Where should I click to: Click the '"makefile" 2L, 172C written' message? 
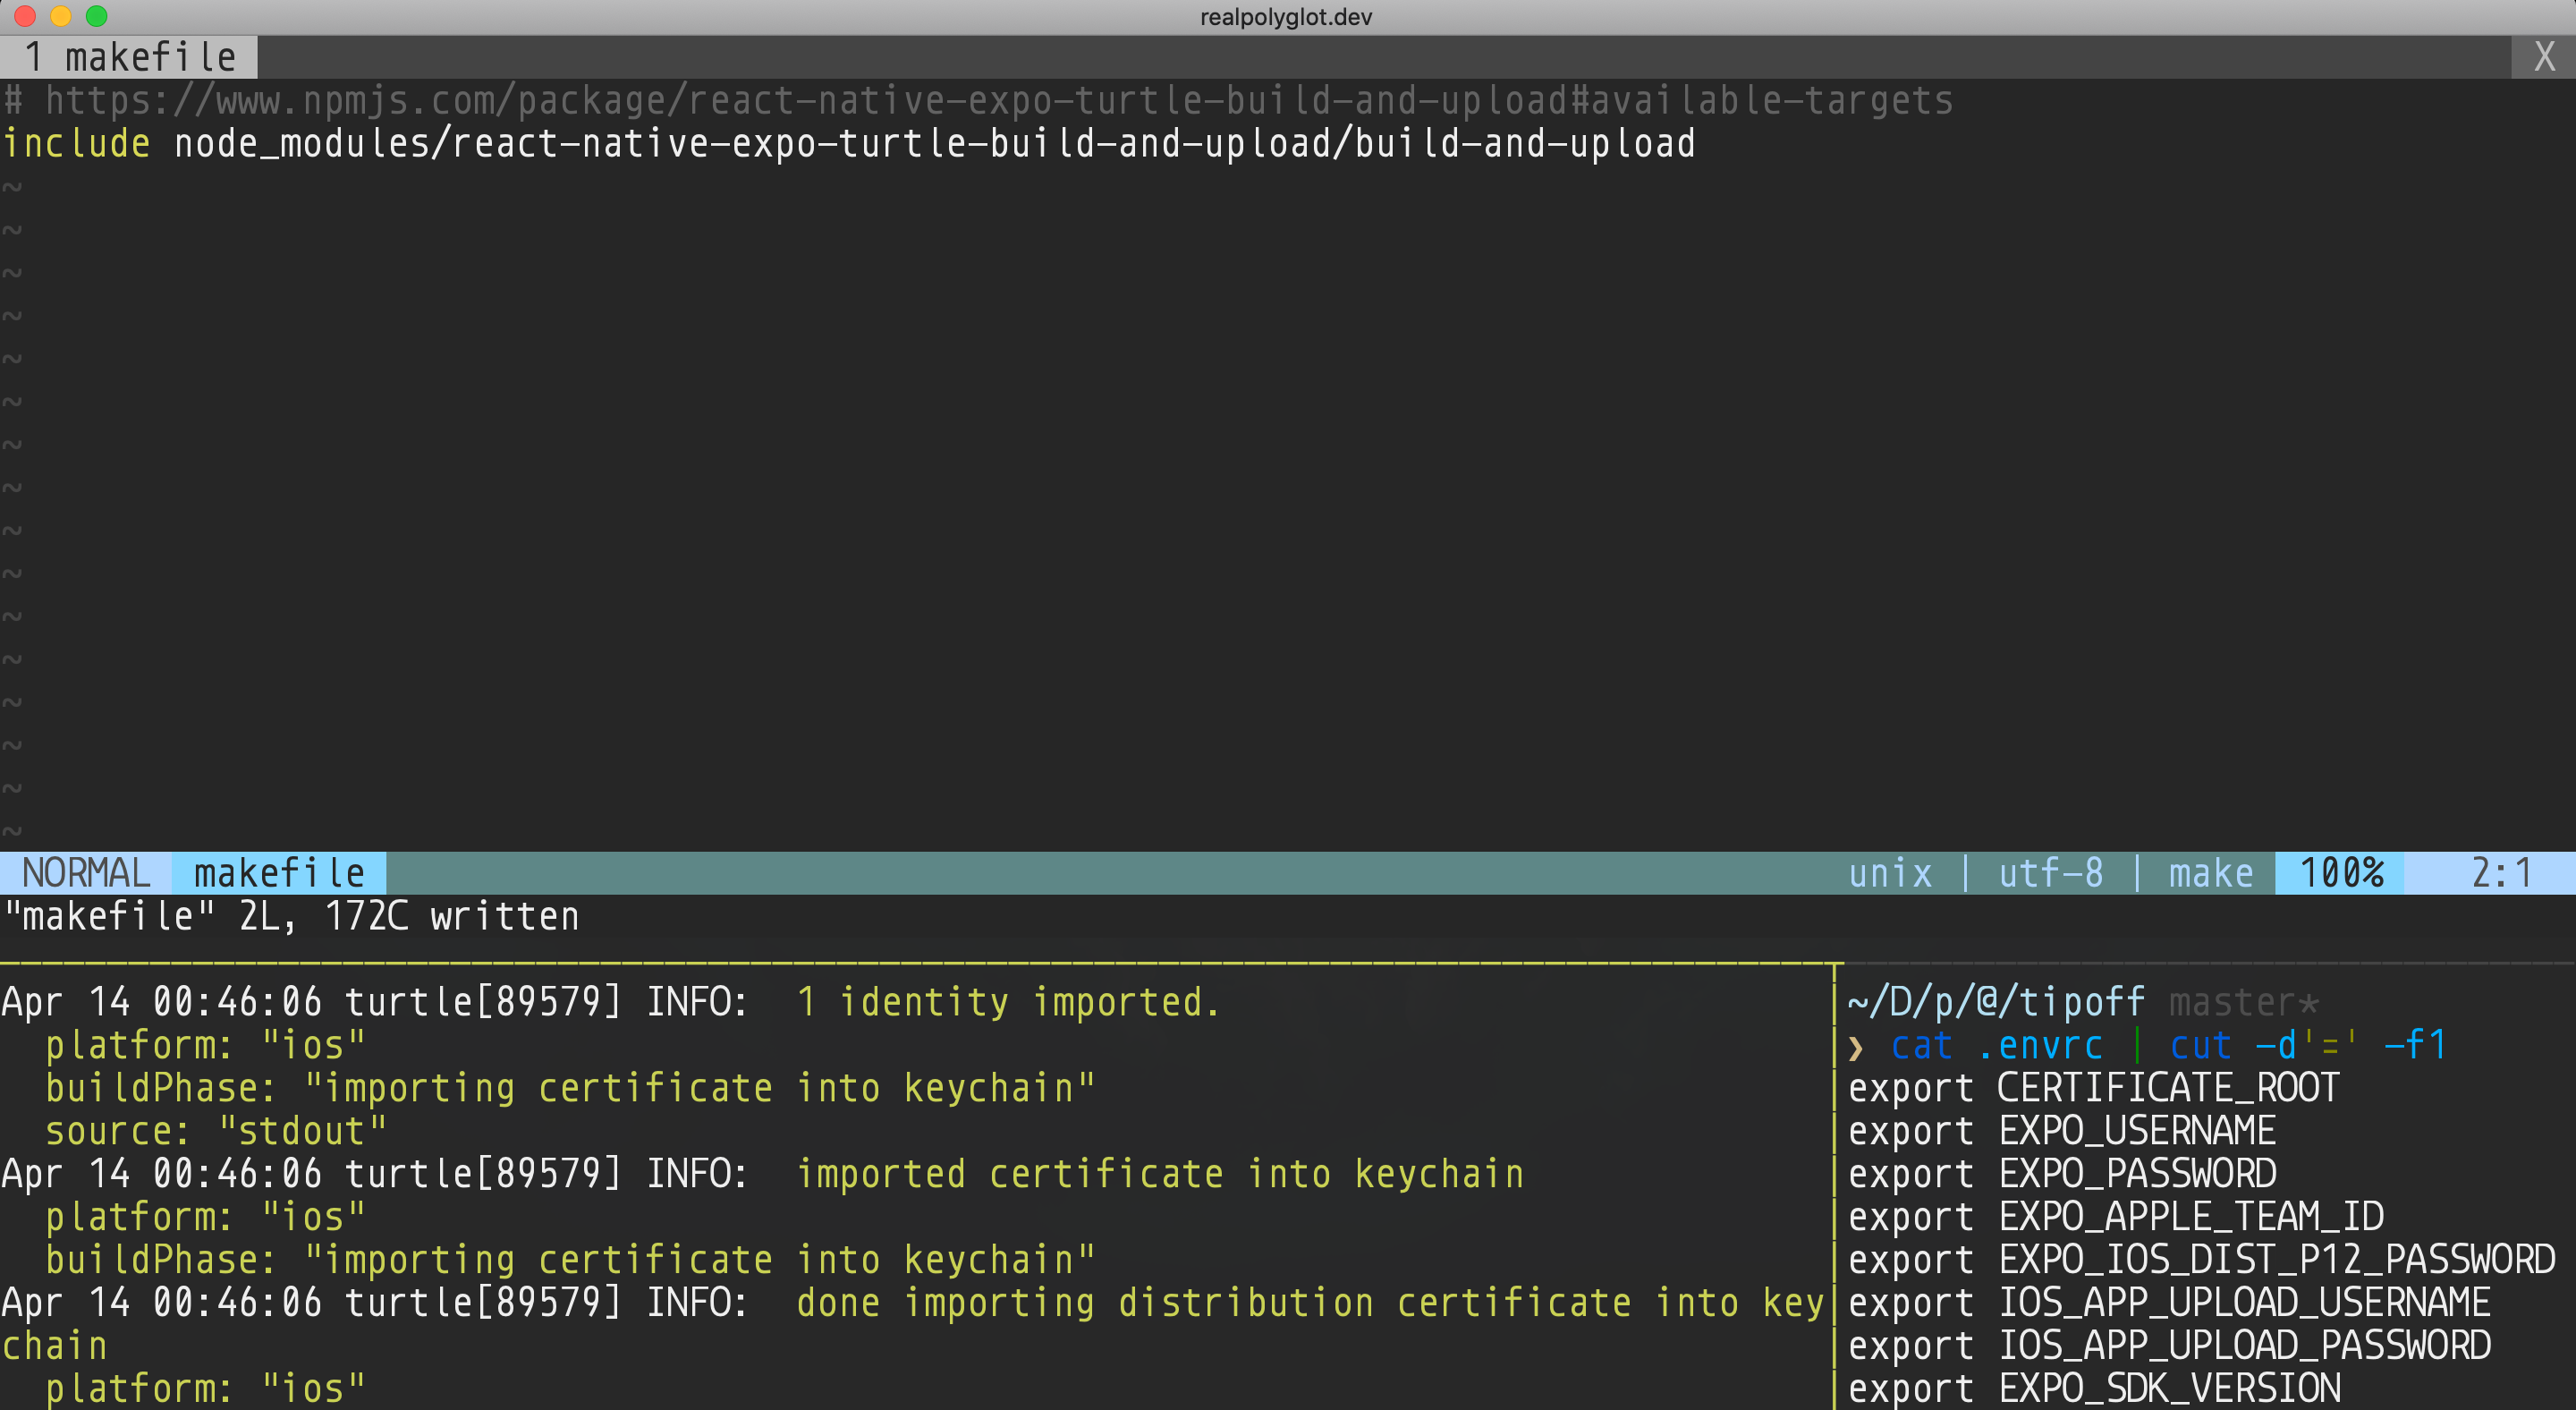pos(292,916)
